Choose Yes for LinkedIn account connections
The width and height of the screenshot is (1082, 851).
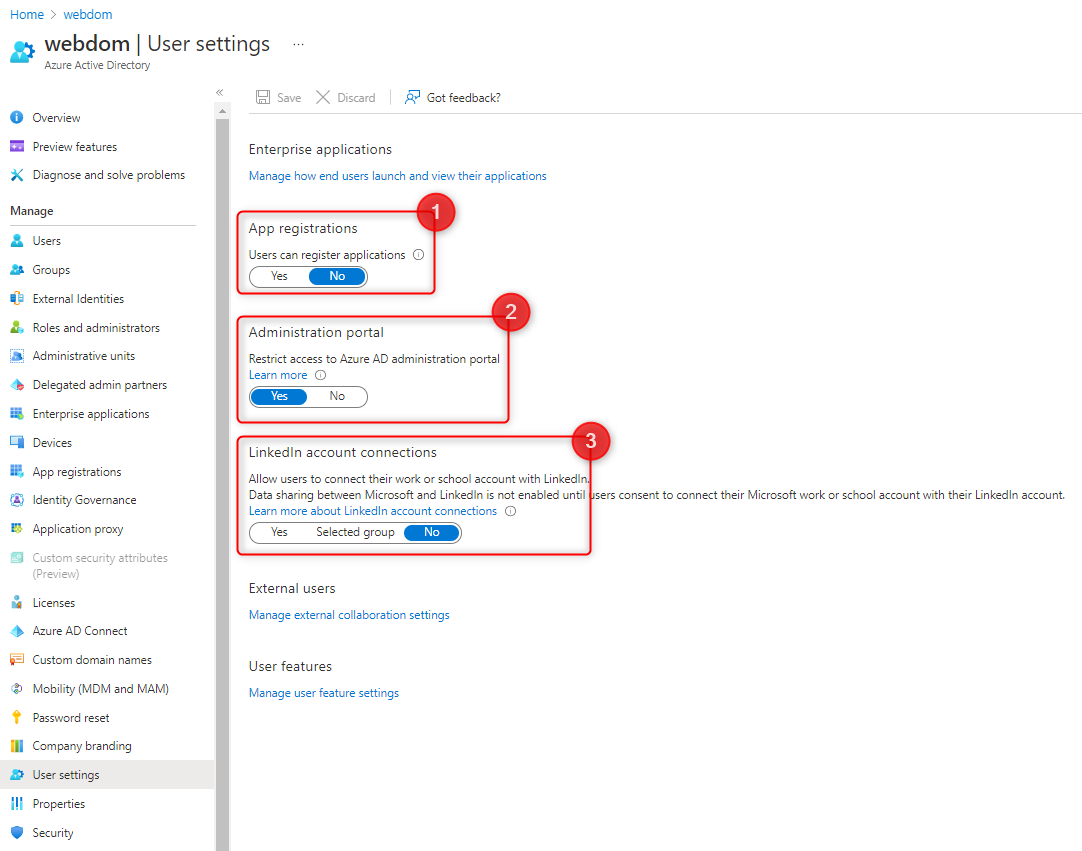279,532
